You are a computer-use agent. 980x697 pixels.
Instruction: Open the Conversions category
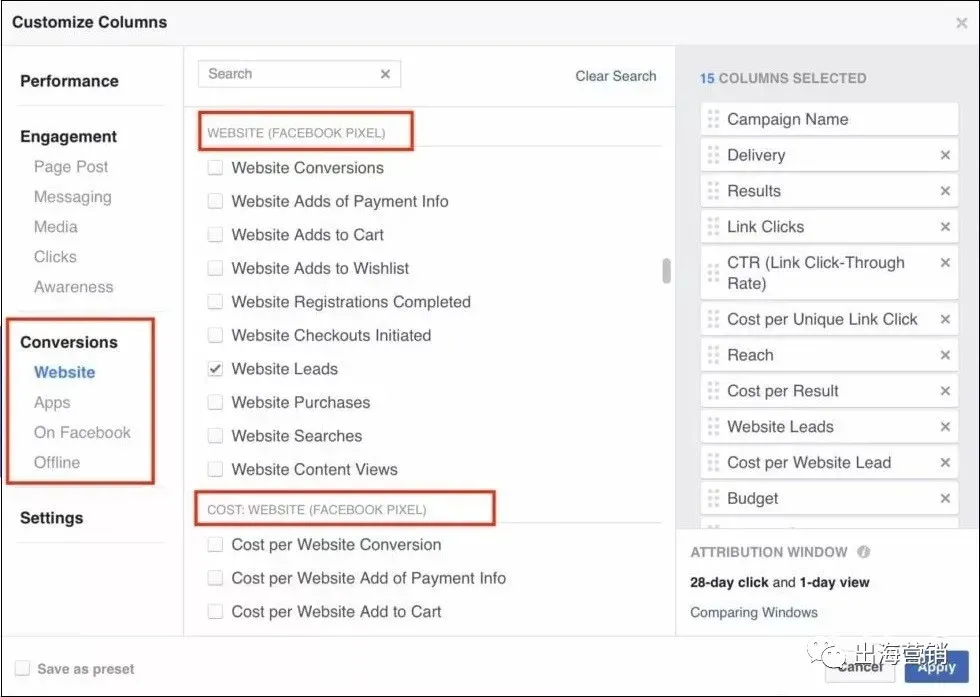coord(69,342)
